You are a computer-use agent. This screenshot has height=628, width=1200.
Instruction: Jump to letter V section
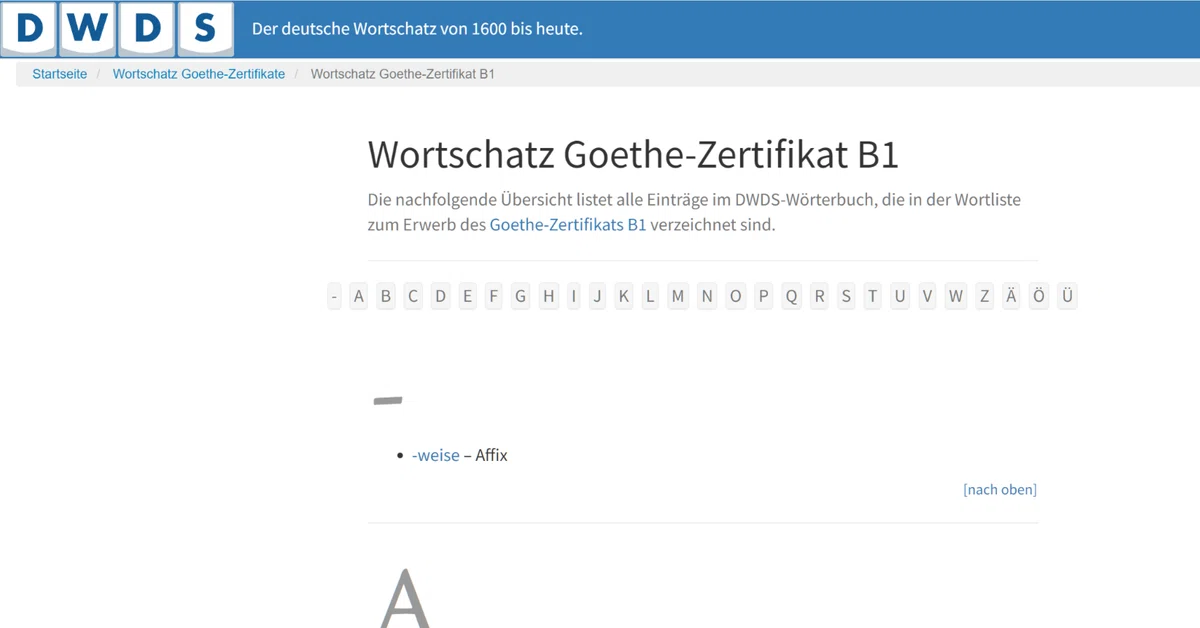[928, 296]
